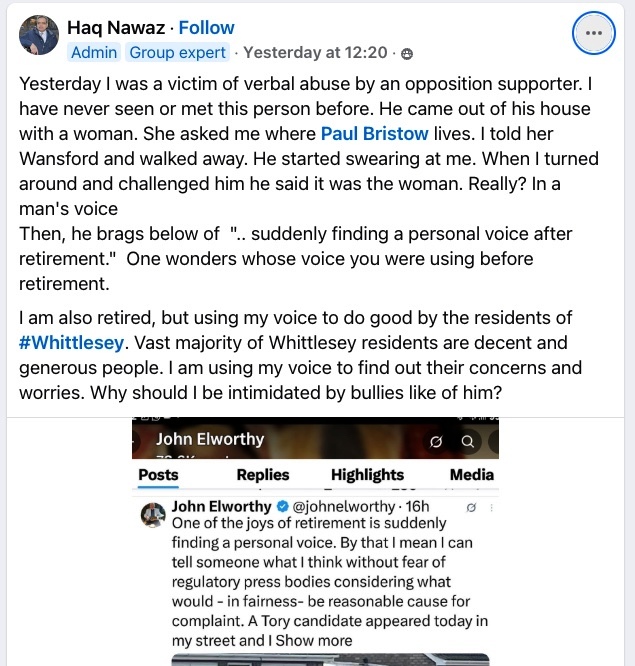This screenshot has width=635, height=666.
Task: Click the post audience privacy icon
Action: pos(407,53)
